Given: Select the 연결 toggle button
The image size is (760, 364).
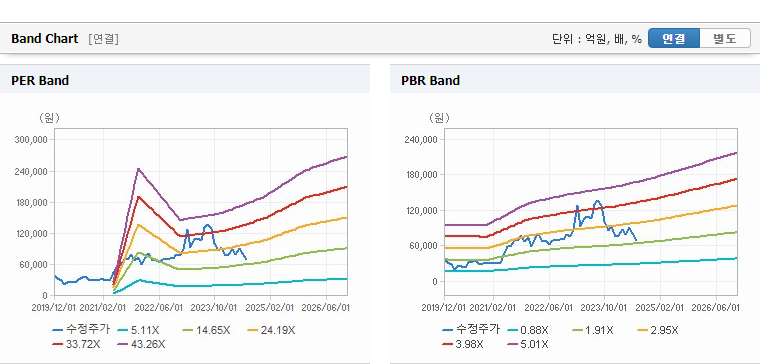Looking at the screenshot, I should 674,39.
